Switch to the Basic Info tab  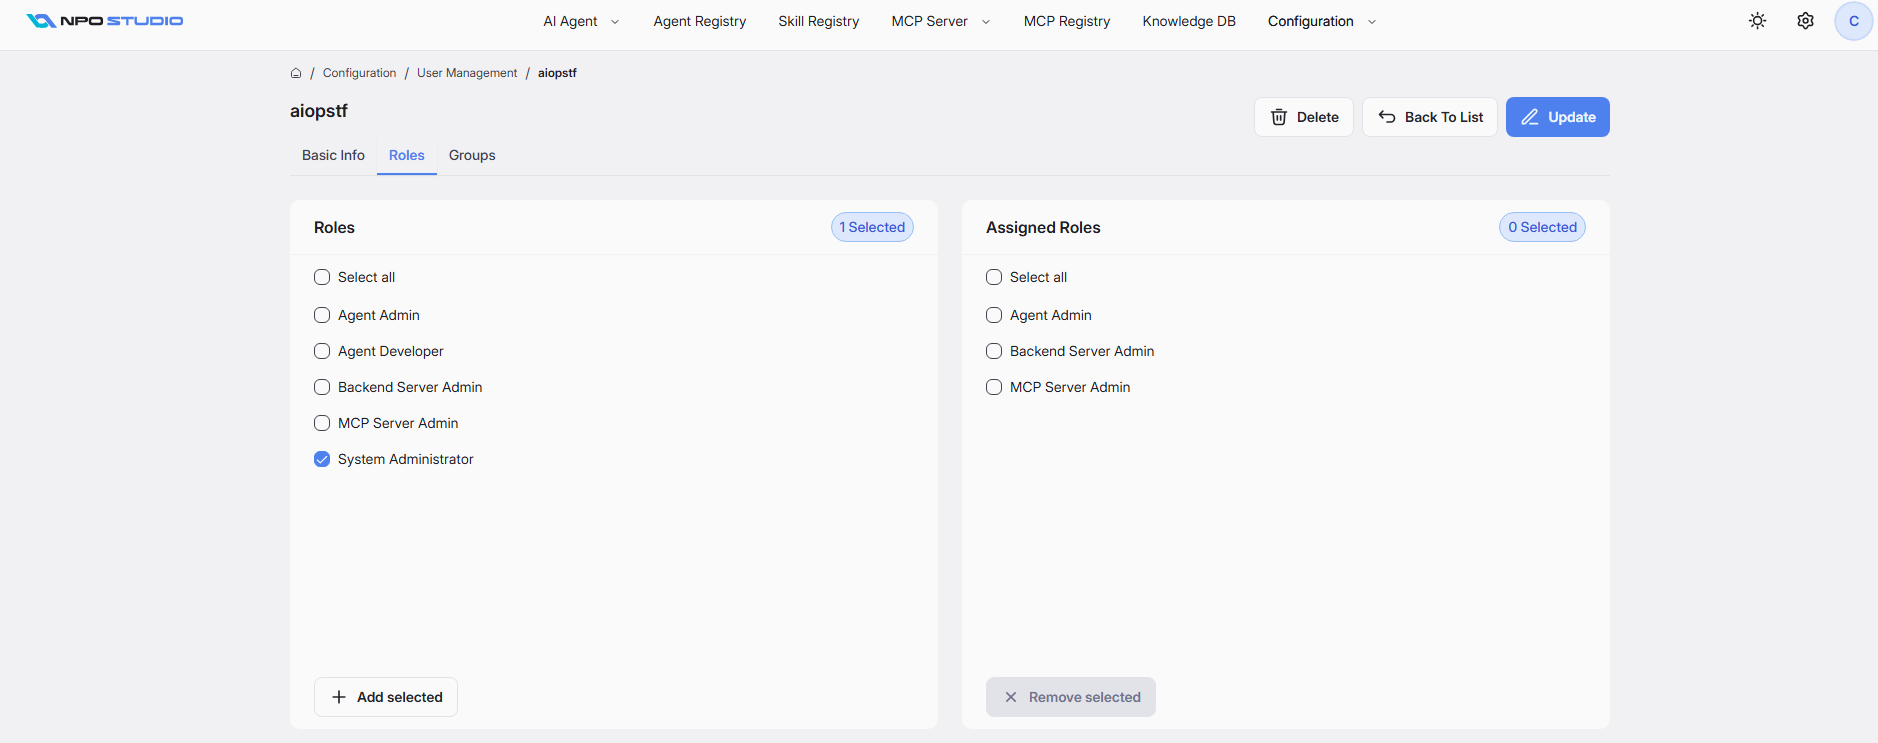pos(333,155)
